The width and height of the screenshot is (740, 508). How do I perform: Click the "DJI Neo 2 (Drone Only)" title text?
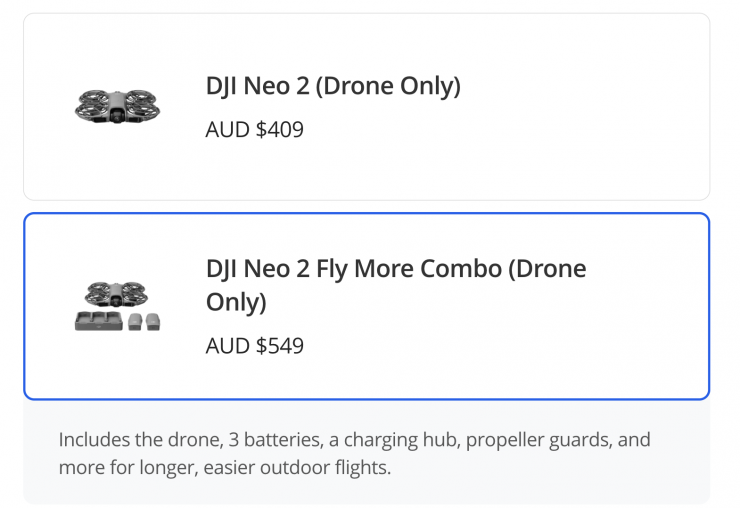(x=333, y=87)
